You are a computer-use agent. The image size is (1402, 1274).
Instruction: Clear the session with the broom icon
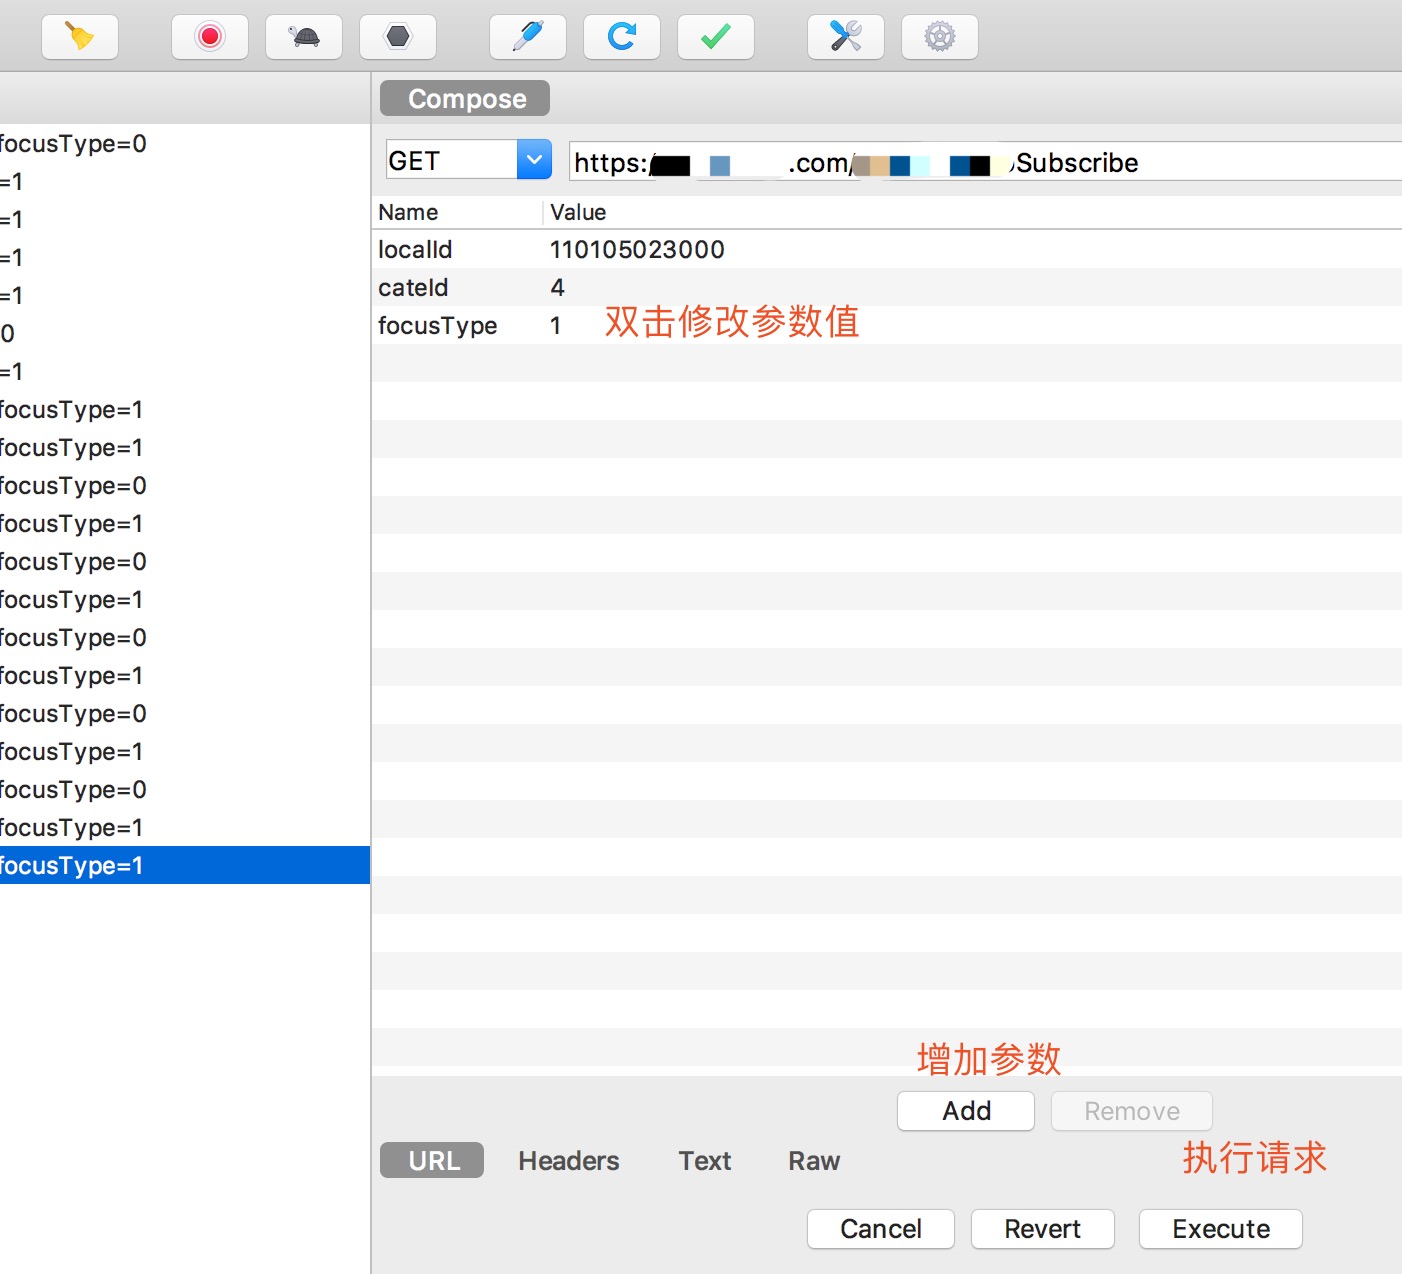coord(80,37)
